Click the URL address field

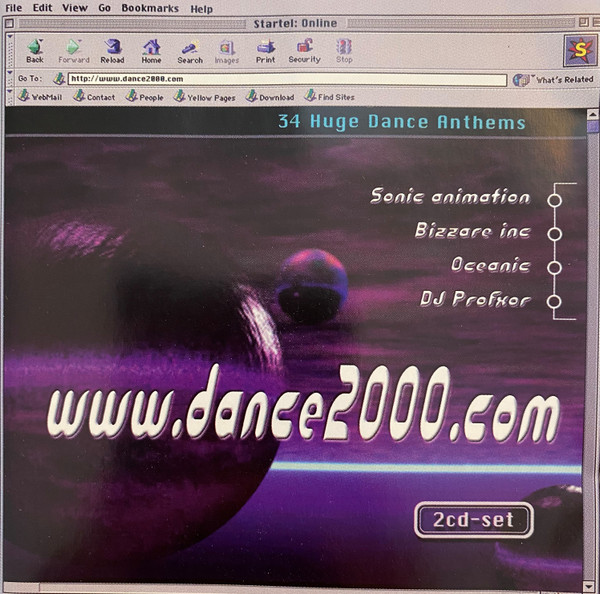pyautogui.click(x=287, y=79)
